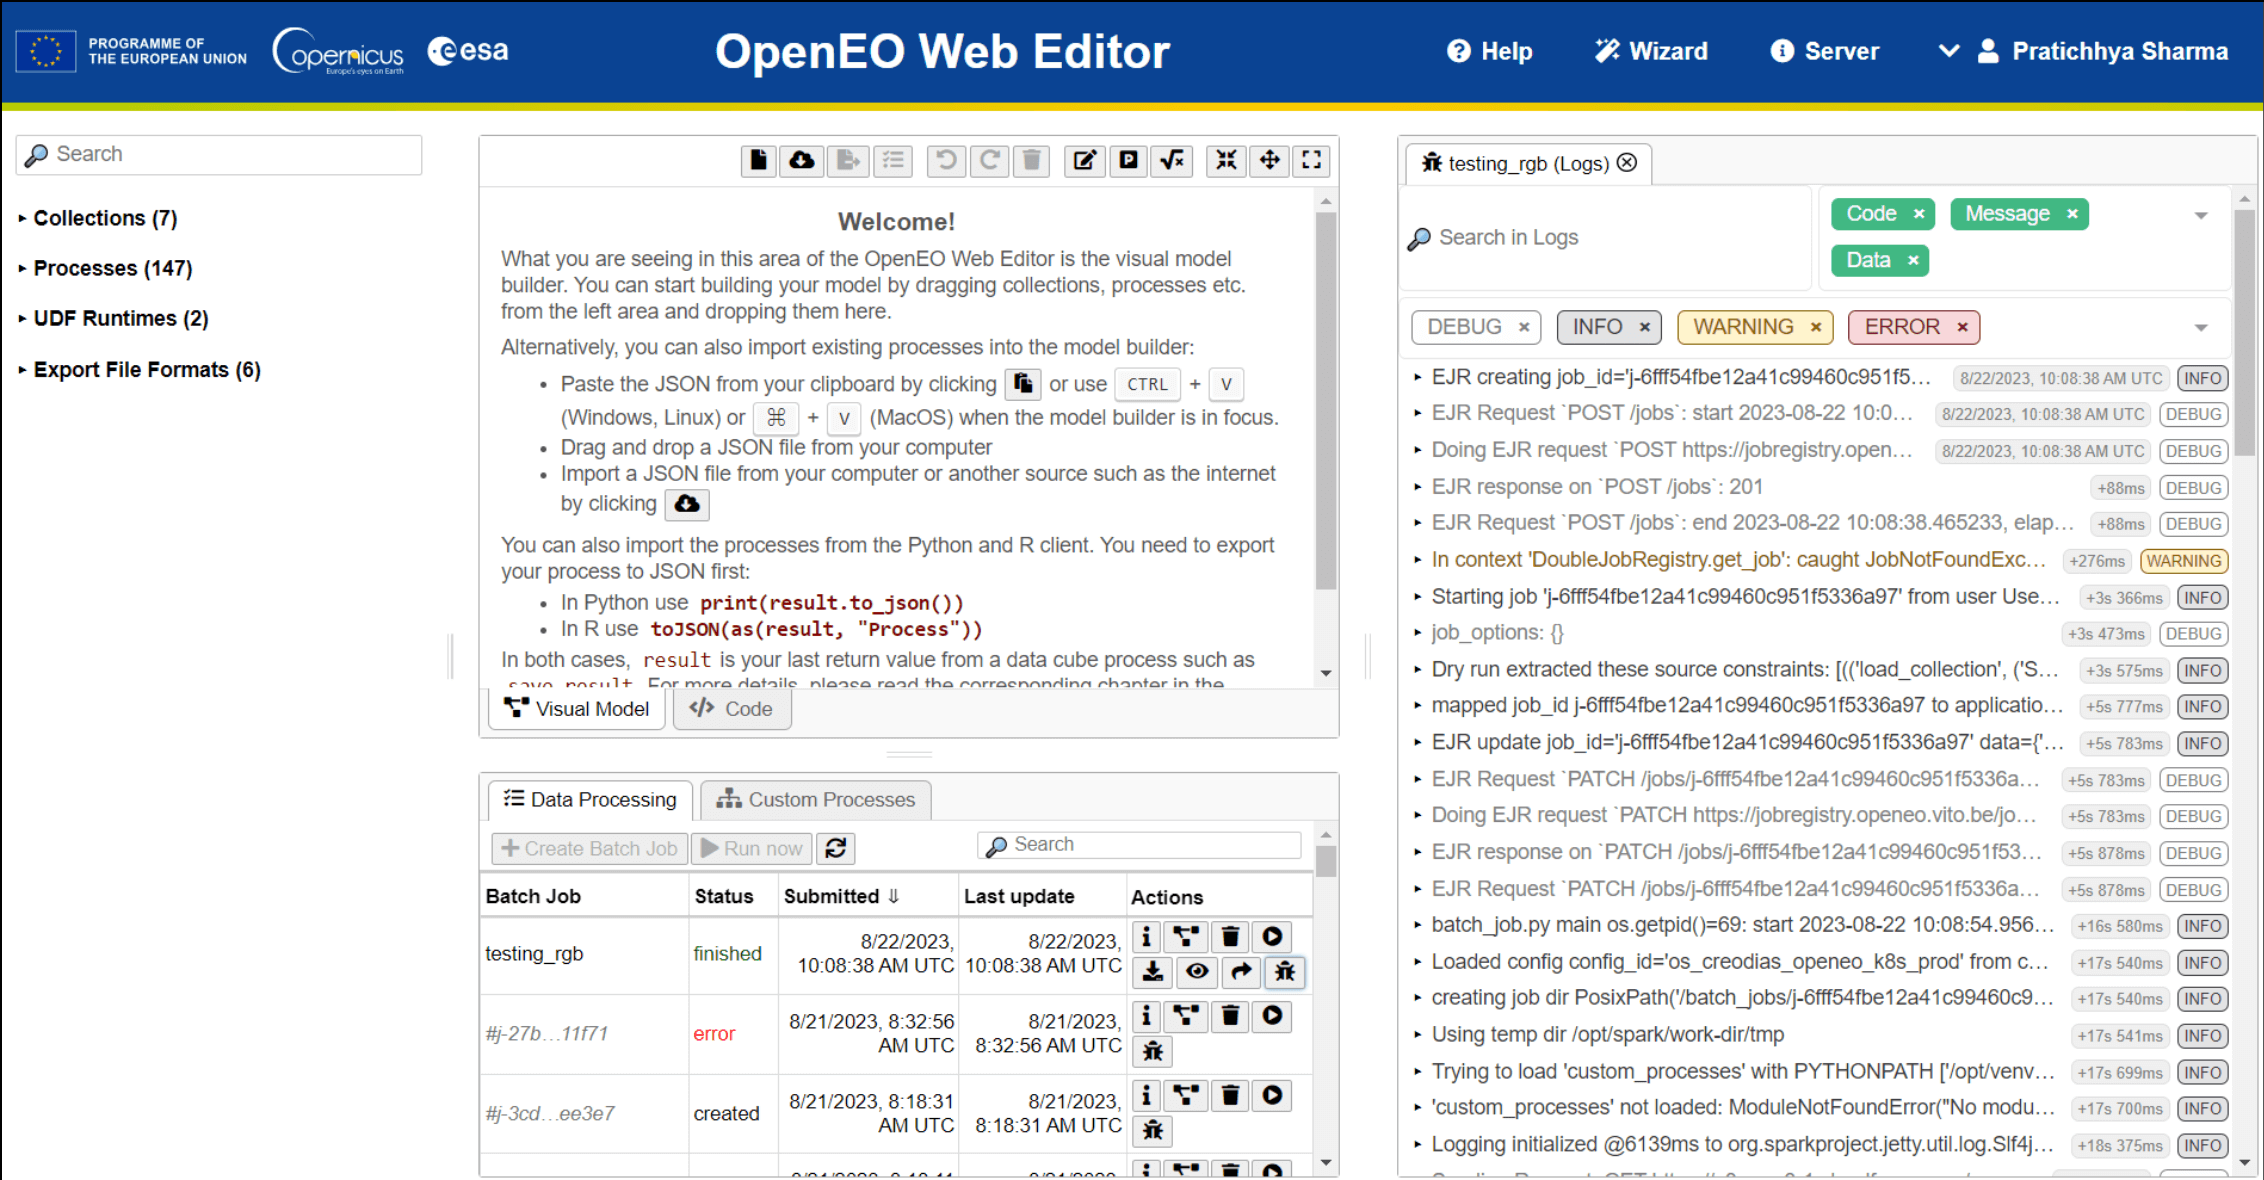Click the four-way move arrows icon in toolbar

[1269, 160]
